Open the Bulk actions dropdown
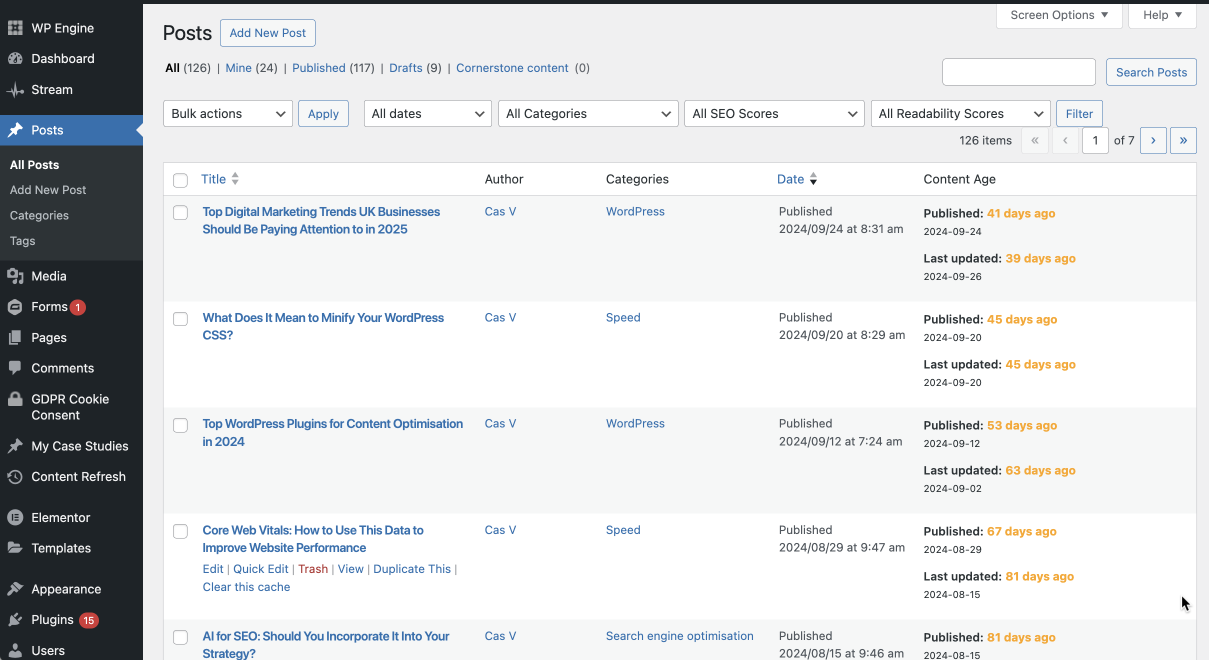Image resolution: width=1209 pixels, height=660 pixels. tap(227, 114)
